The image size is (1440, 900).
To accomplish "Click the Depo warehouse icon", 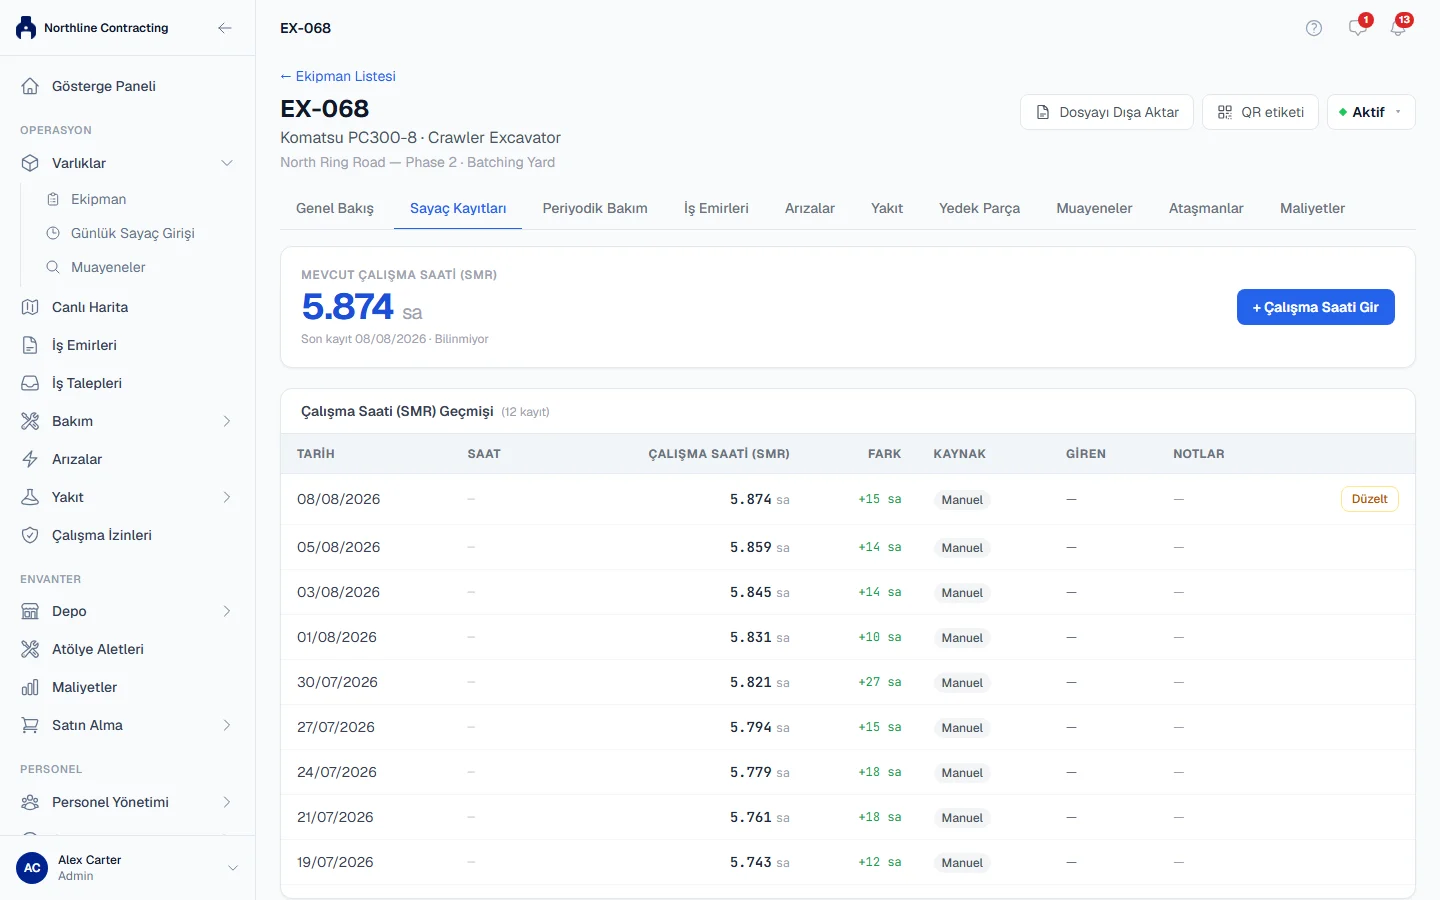I will [30, 611].
